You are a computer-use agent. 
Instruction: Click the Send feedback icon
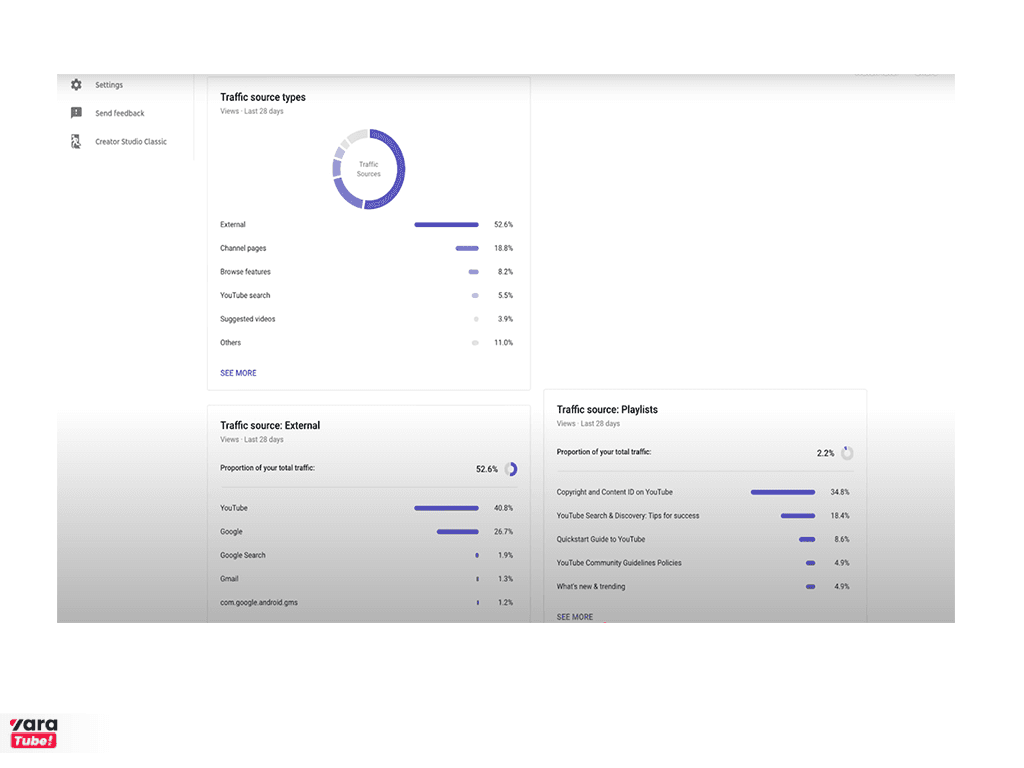click(76, 113)
